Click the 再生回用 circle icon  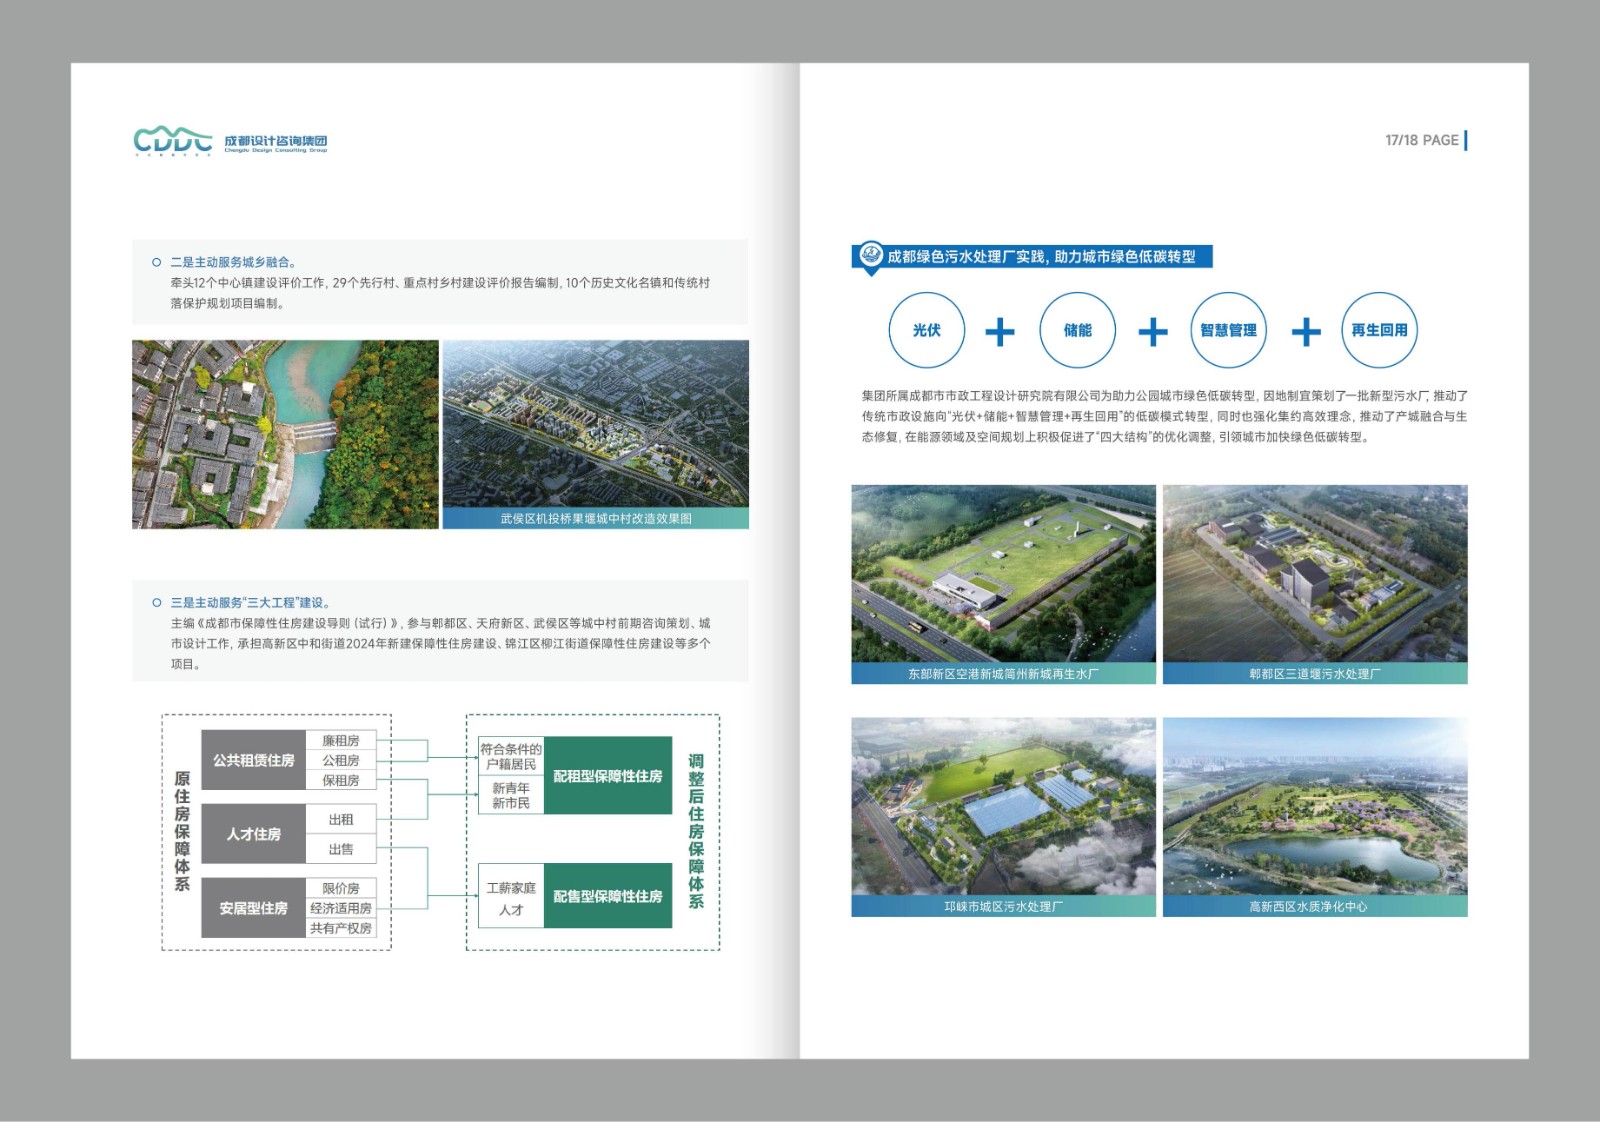click(1379, 330)
